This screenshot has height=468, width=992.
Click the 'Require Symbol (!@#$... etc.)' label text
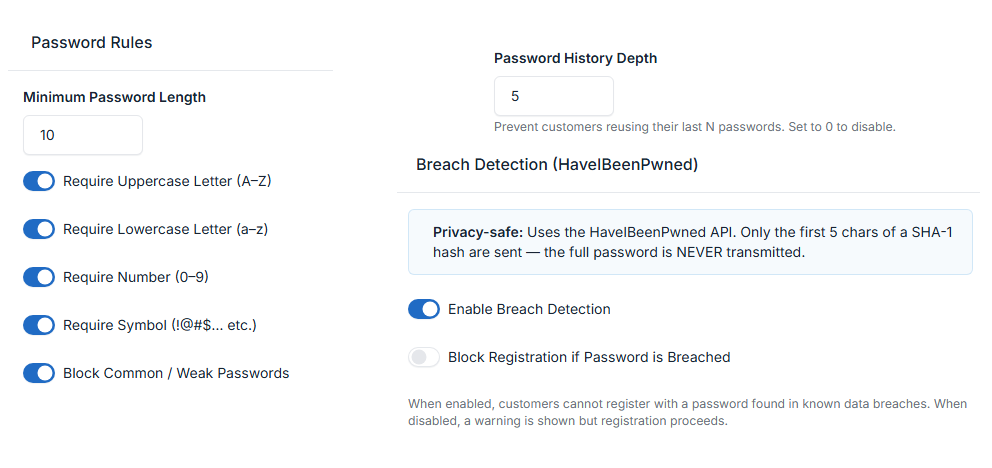point(161,325)
